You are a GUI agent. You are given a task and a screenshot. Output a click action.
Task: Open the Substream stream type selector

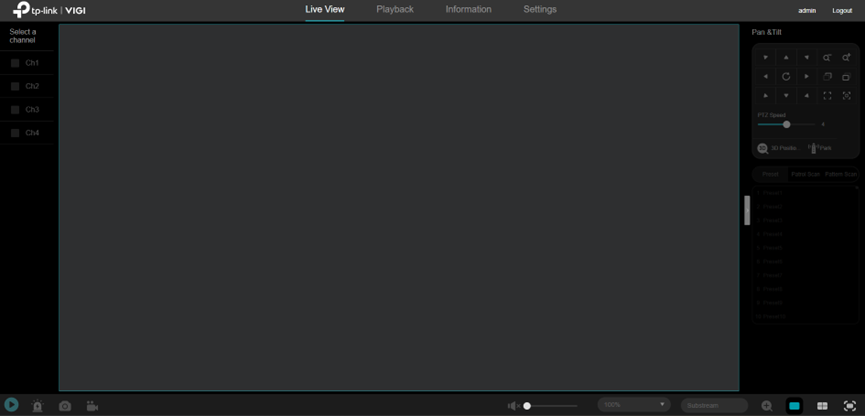click(x=714, y=406)
